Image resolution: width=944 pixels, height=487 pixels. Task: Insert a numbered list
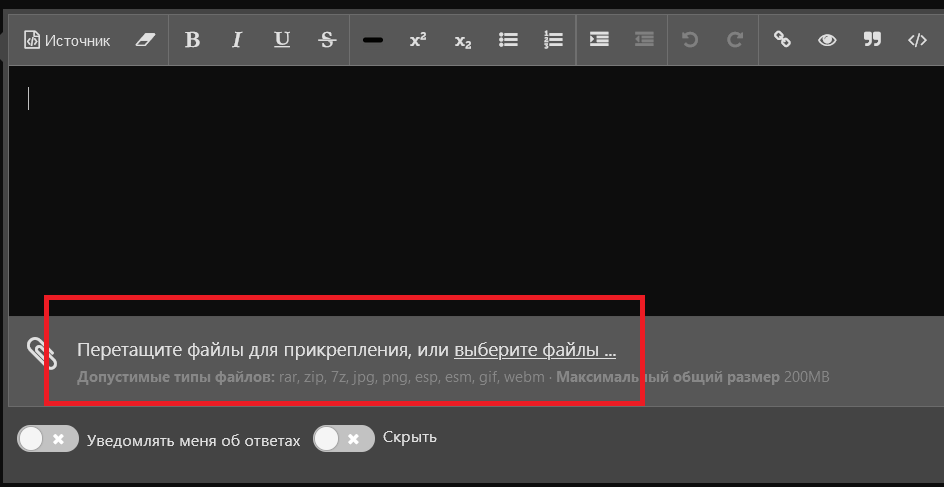[553, 40]
